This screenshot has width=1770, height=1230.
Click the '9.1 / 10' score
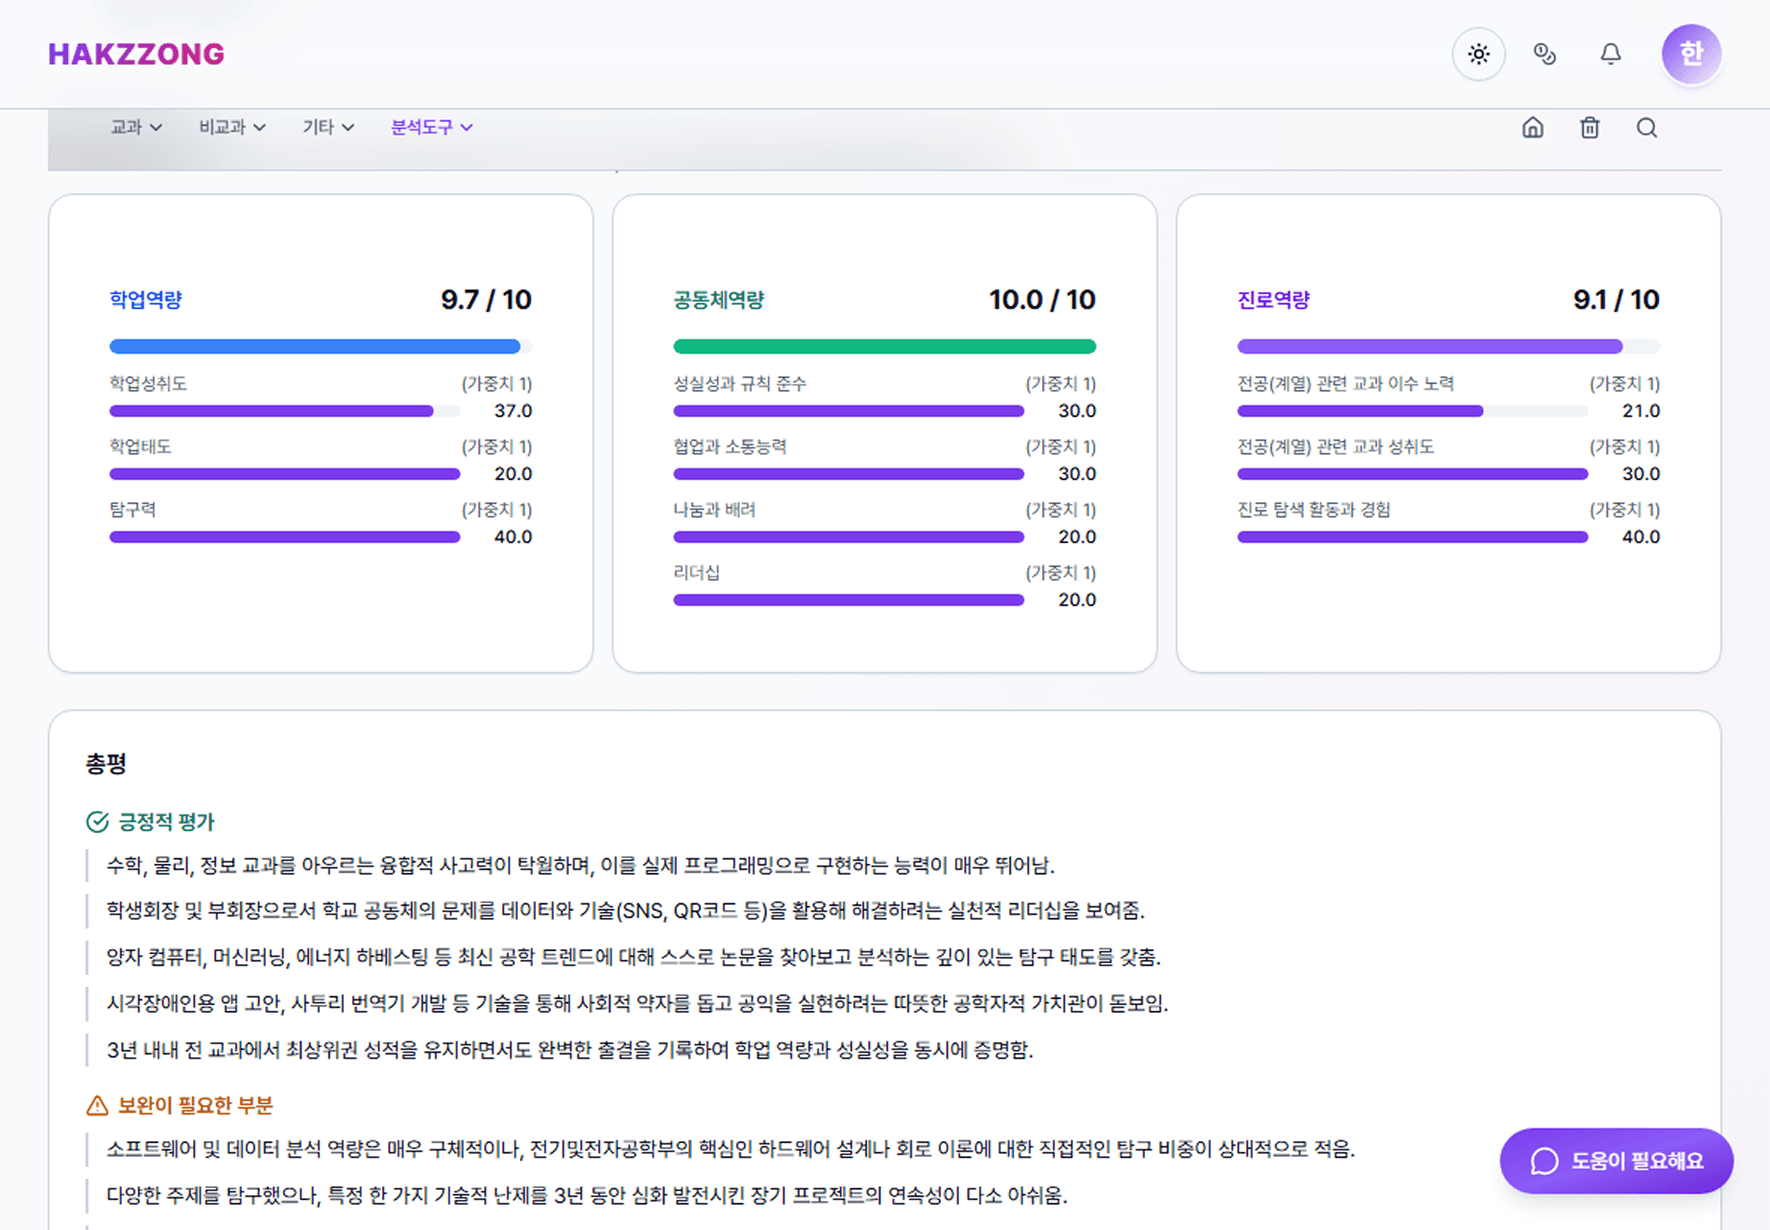tap(1616, 300)
